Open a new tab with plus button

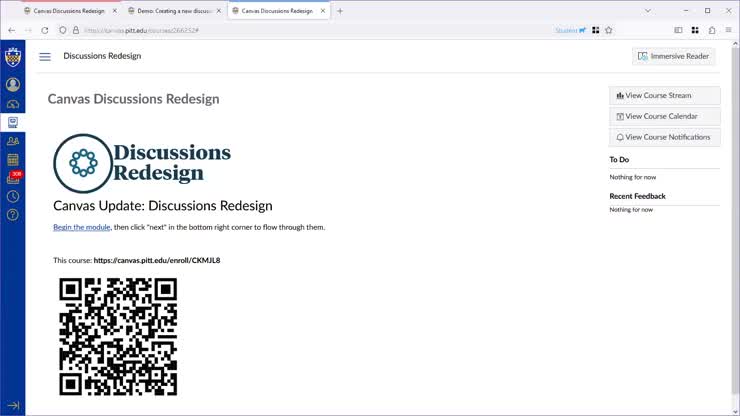(340, 11)
